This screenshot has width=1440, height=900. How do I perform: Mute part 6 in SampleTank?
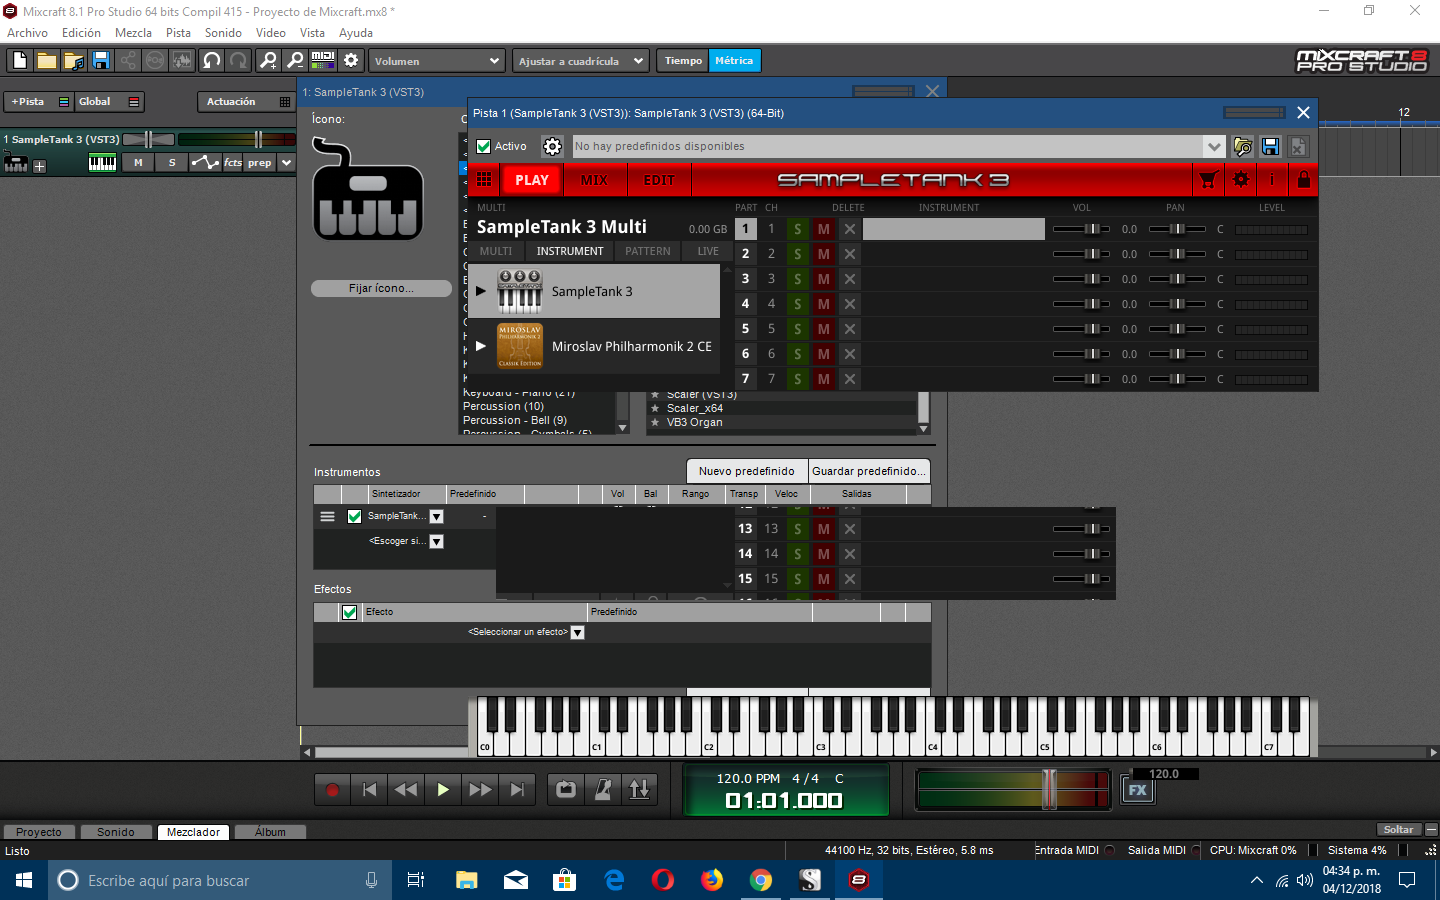(823, 354)
